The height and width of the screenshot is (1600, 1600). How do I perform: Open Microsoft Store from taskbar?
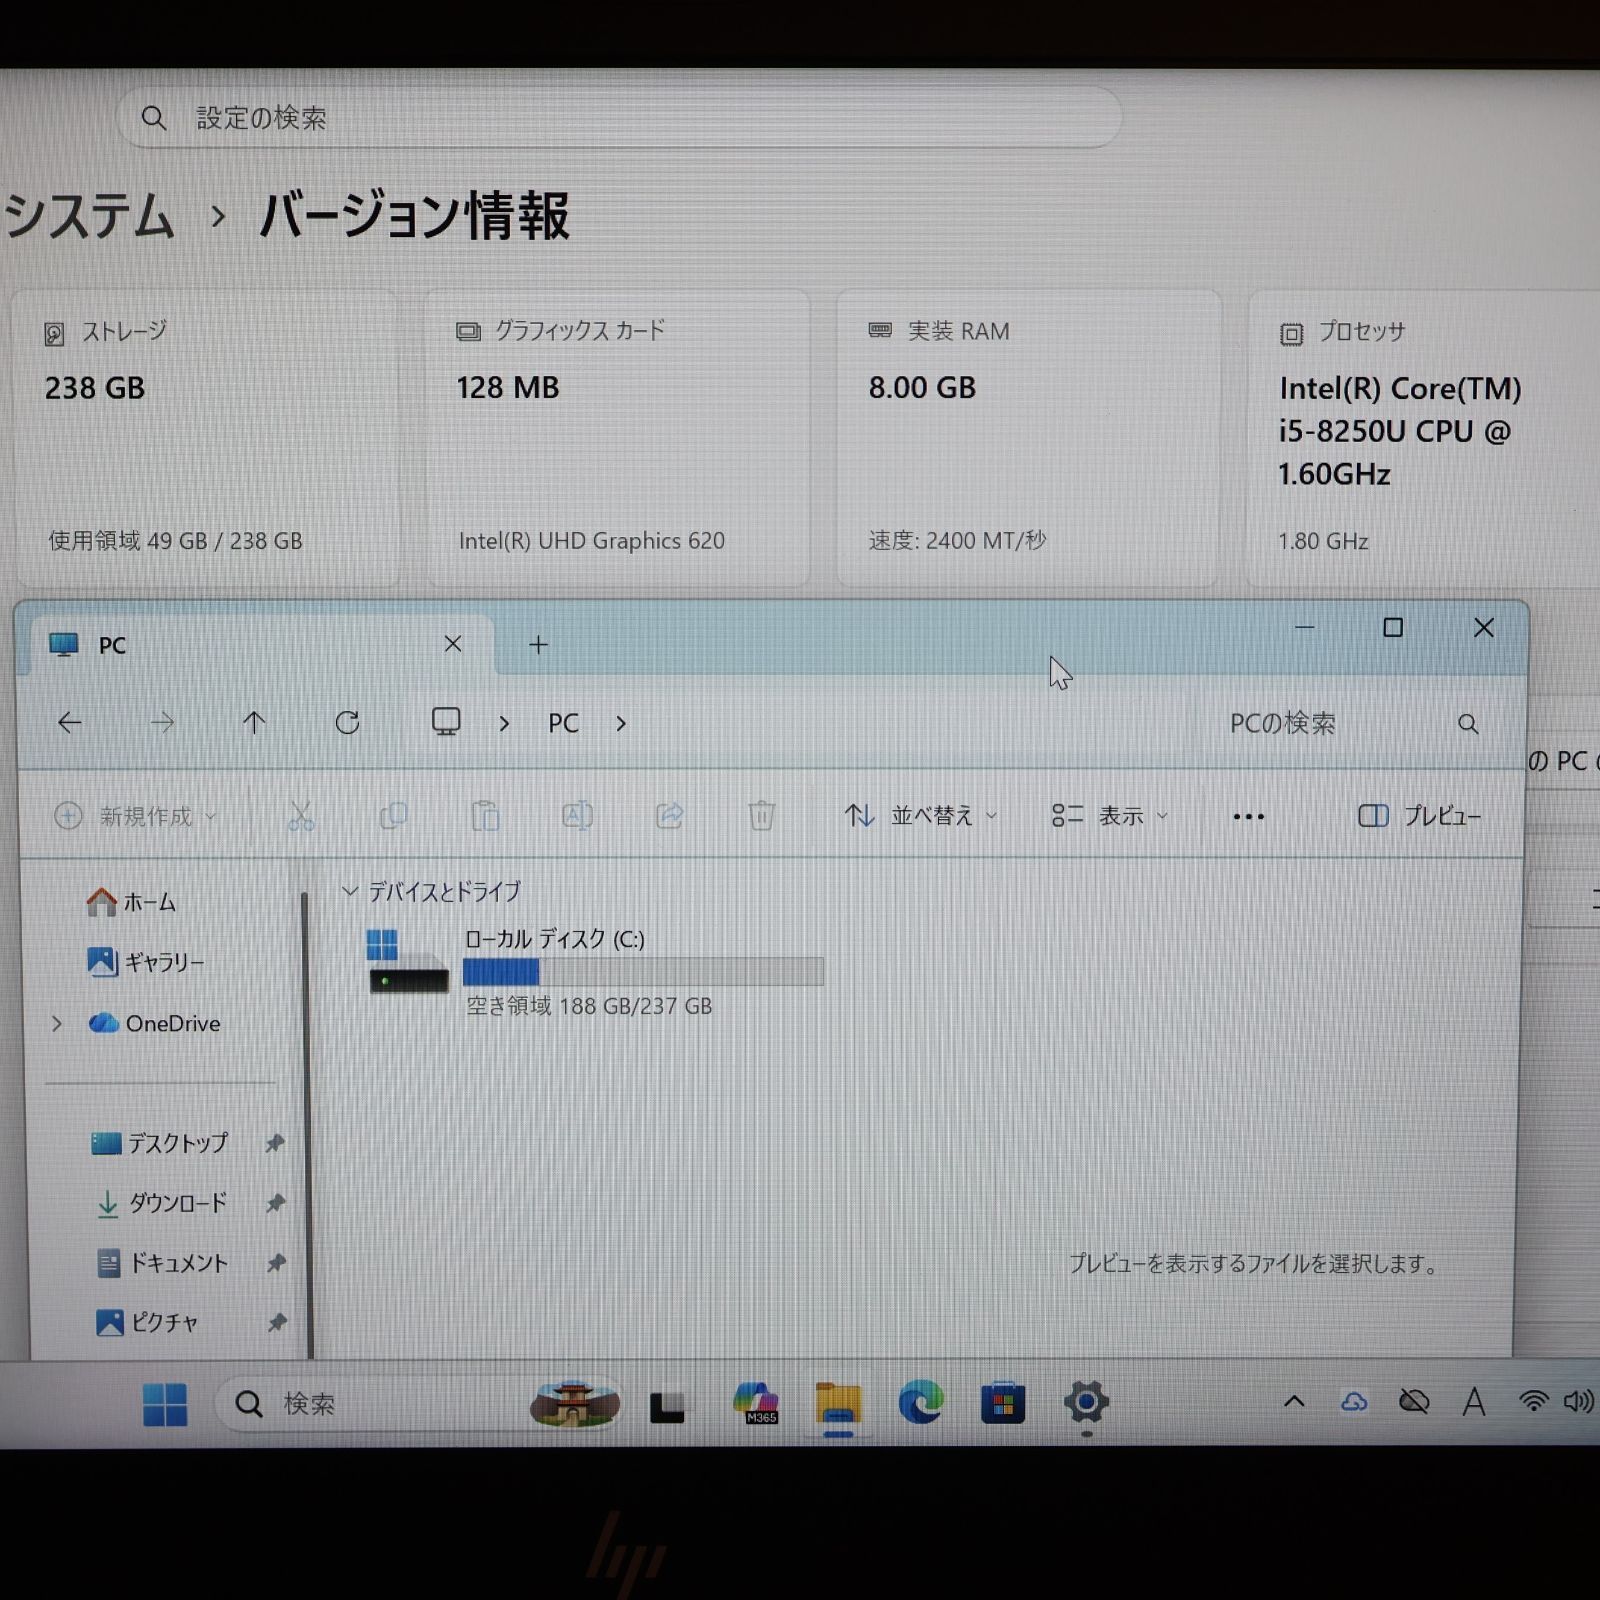pyautogui.click(x=1003, y=1402)
